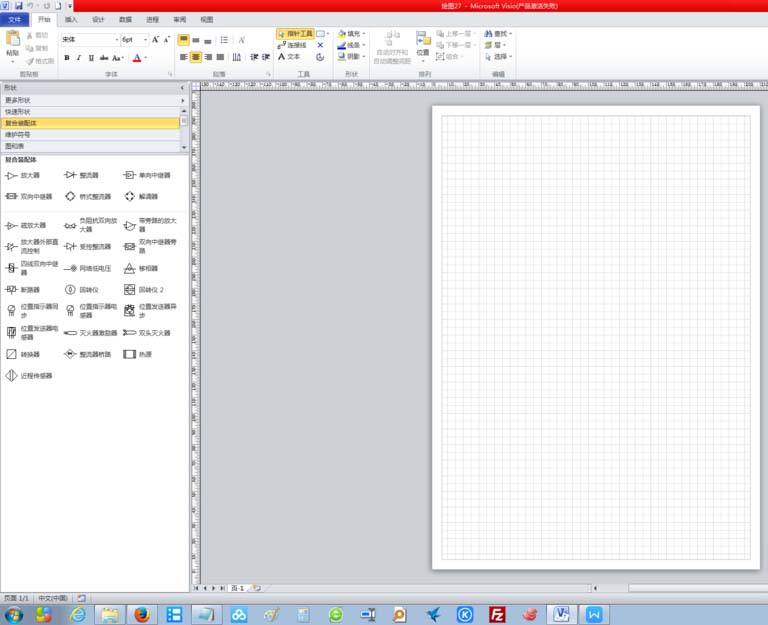
Task: Click the Page-1 (页-1) sheet tab
Action: 238,588
